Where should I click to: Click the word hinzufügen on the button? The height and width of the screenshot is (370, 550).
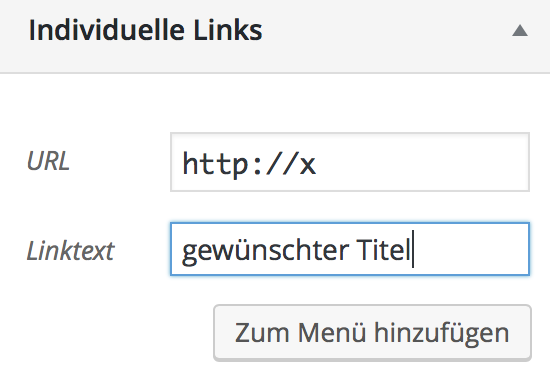pos(442,333)
